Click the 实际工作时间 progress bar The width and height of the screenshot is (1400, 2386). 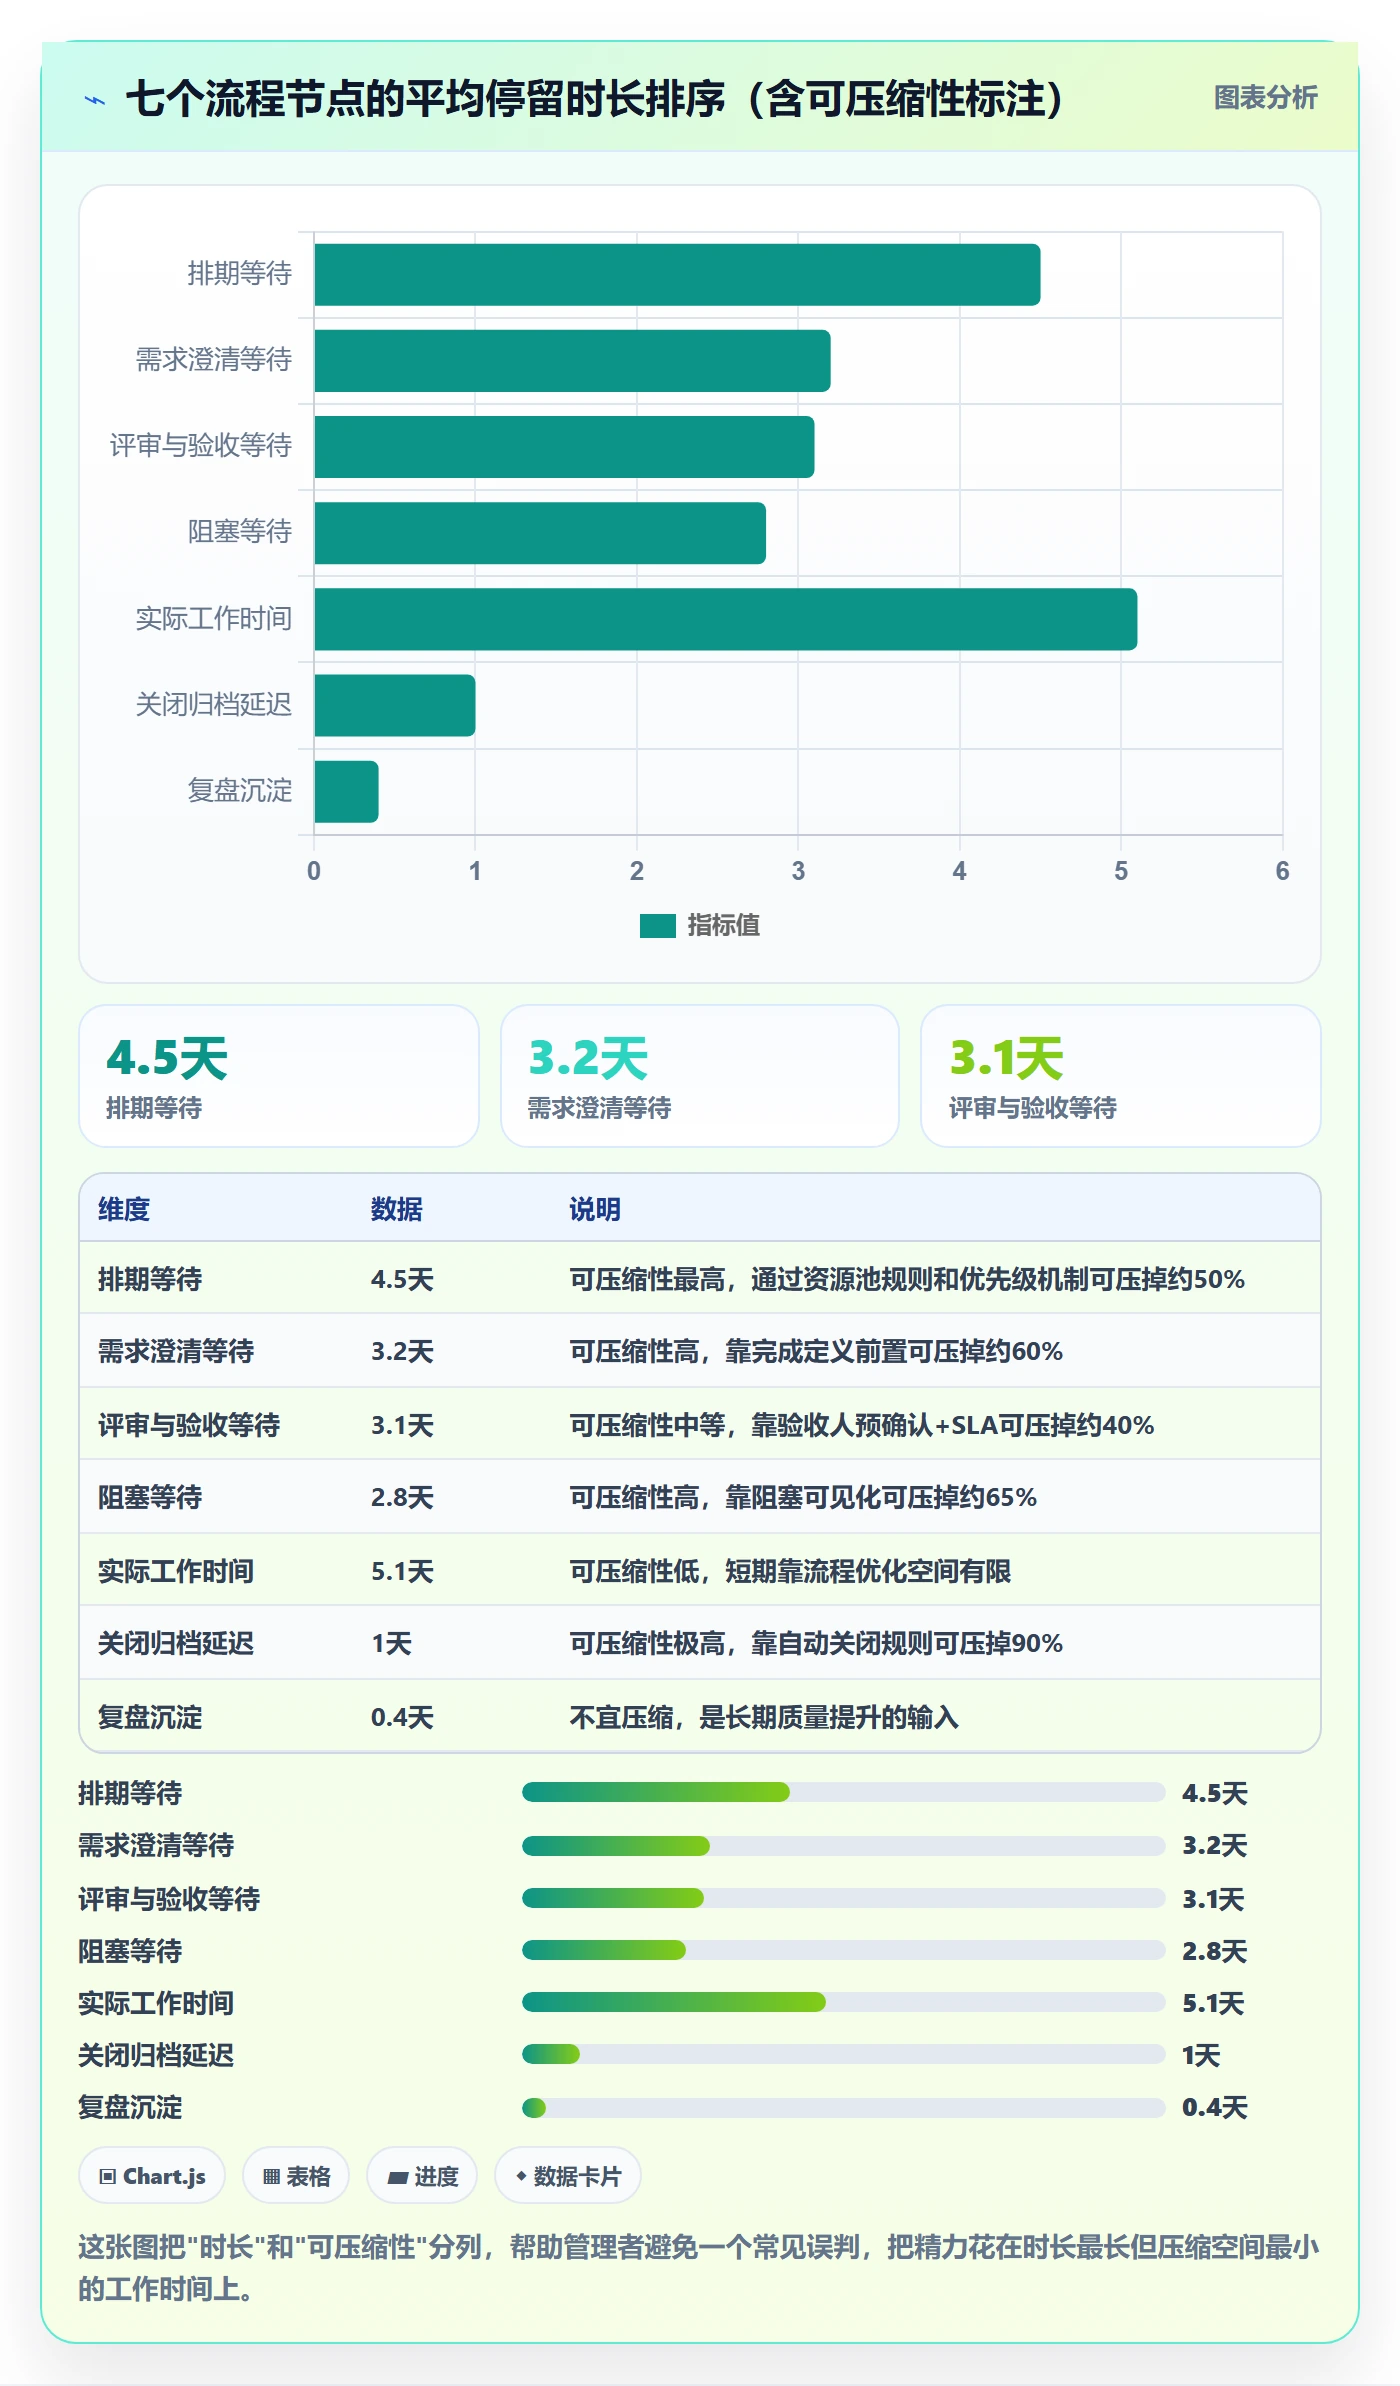tap(843, 2002)
